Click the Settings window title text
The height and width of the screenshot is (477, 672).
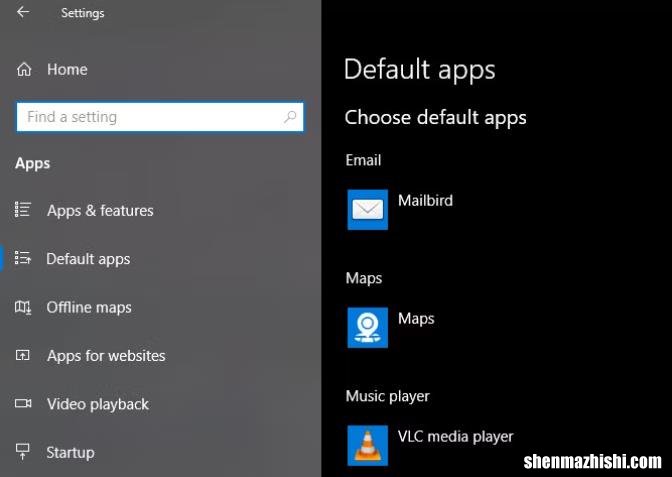(x=82, y=13)
